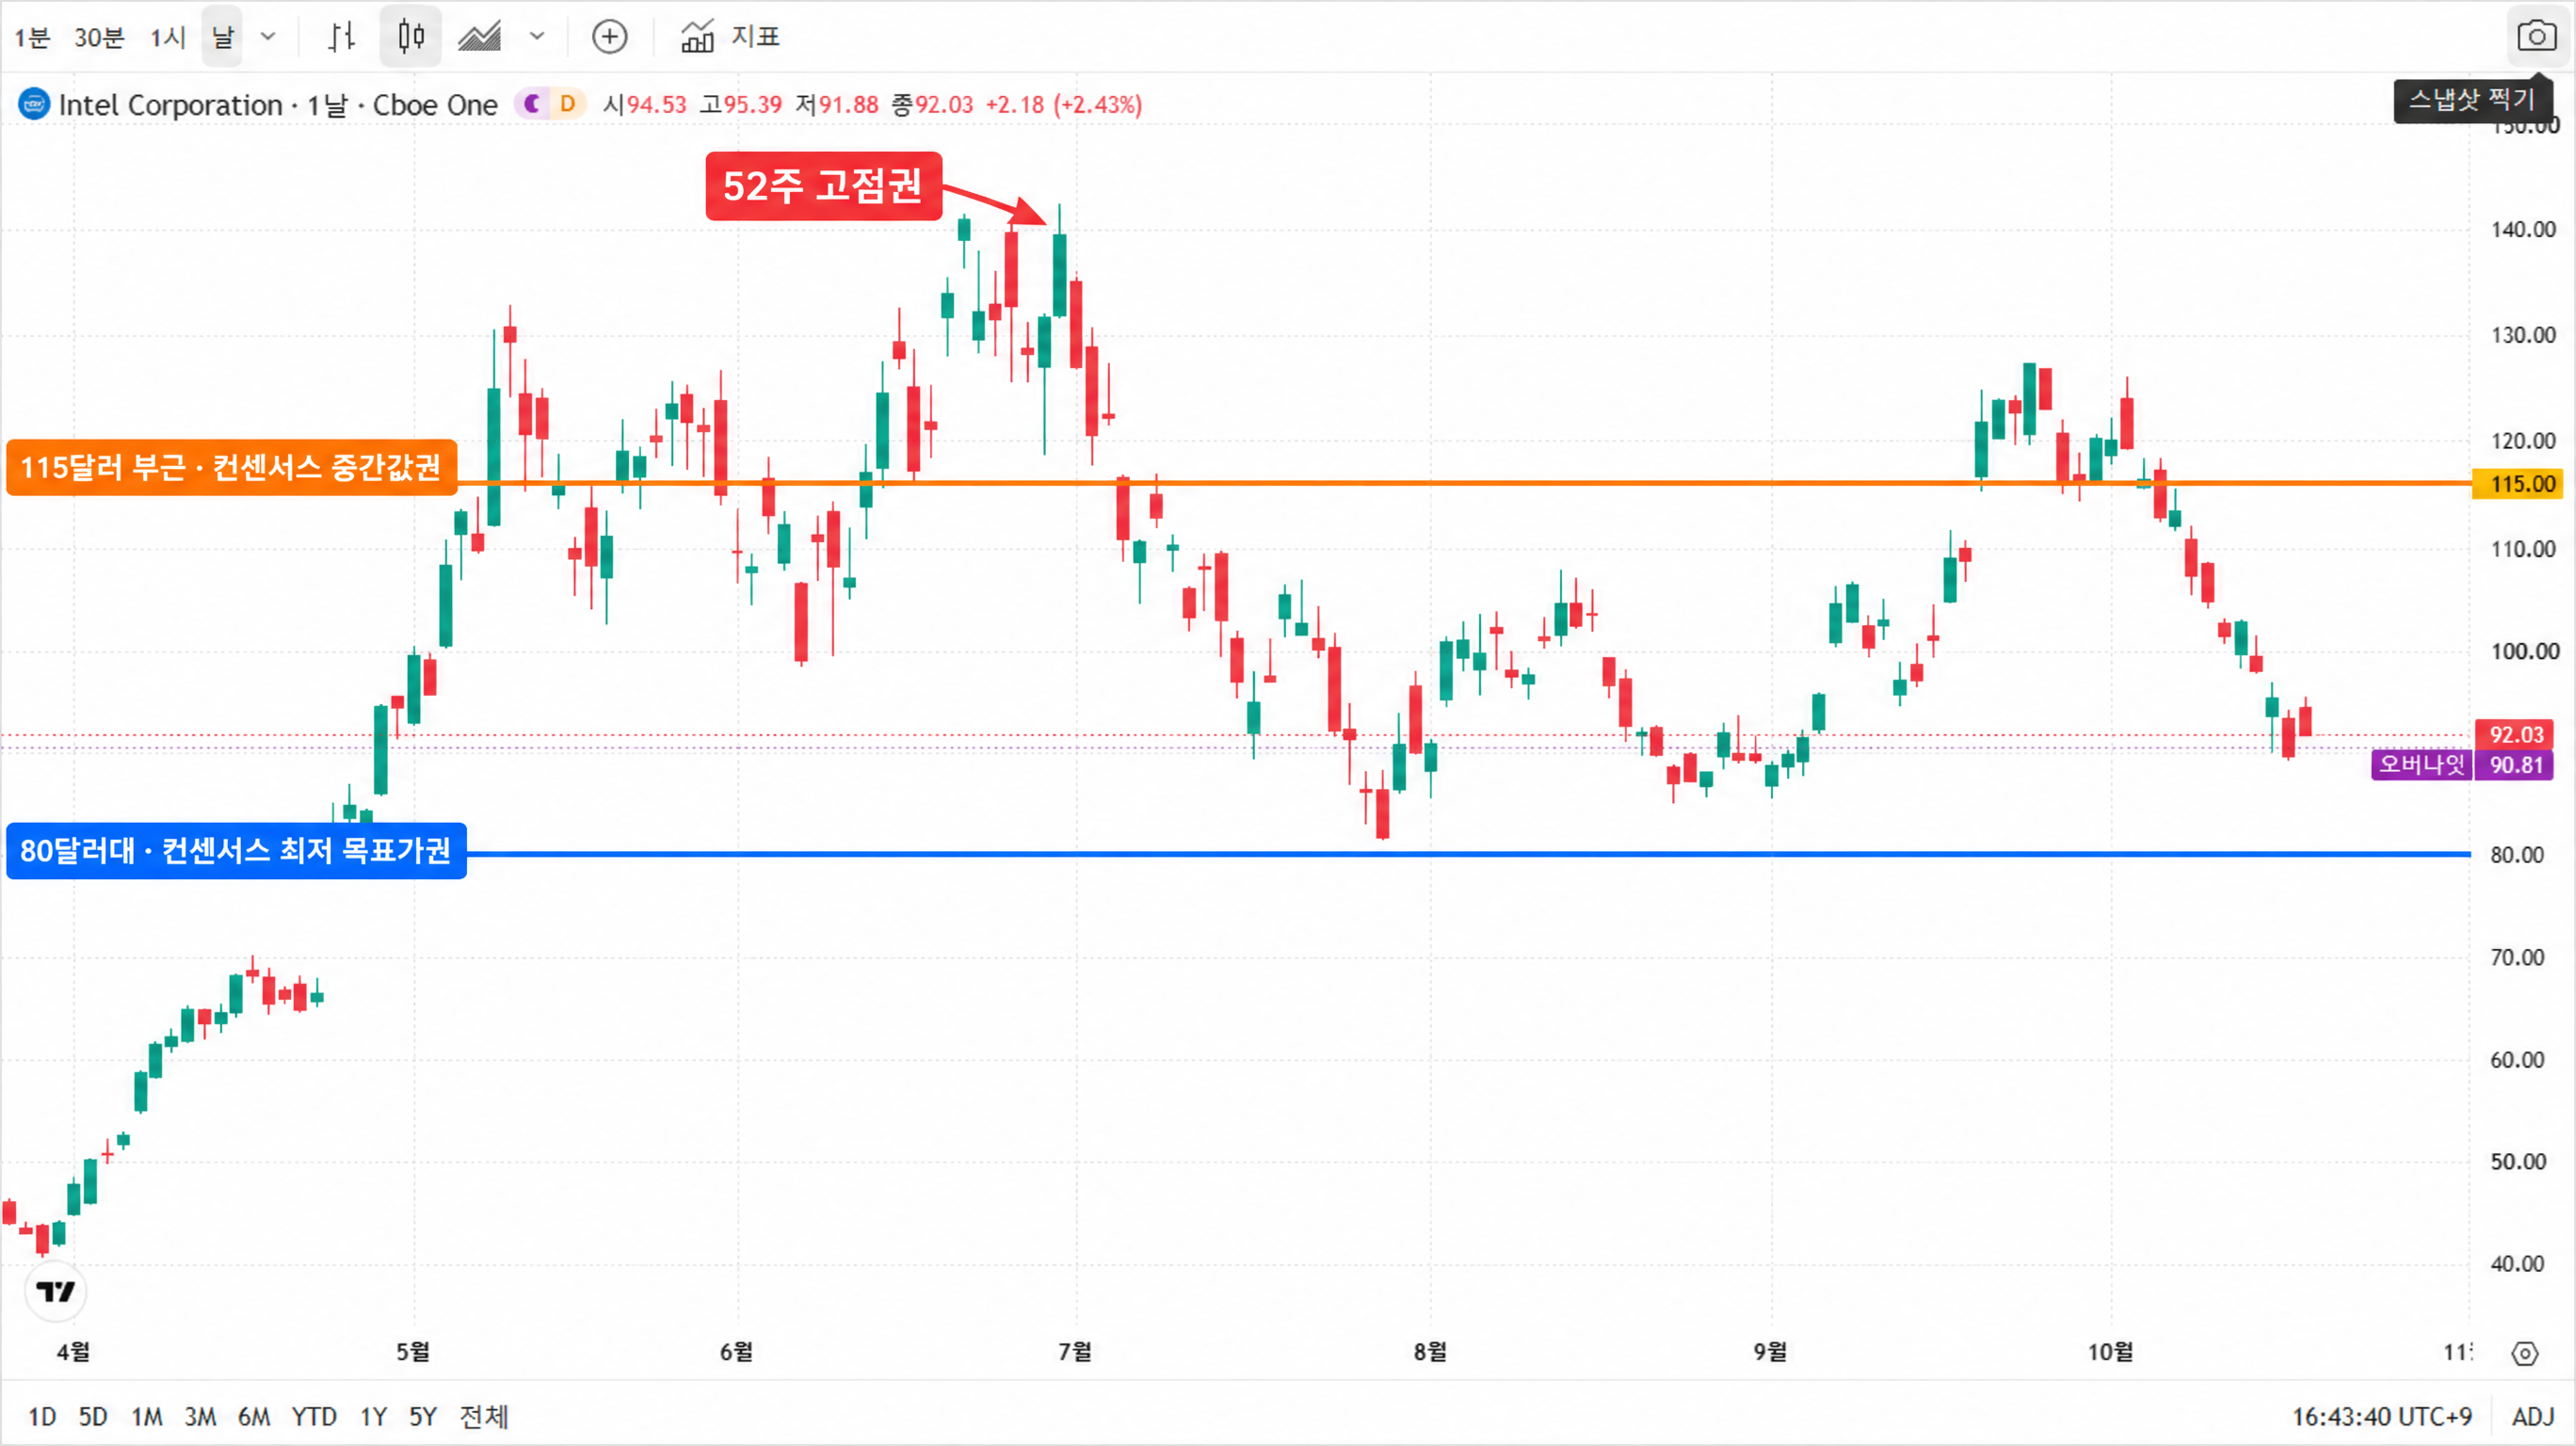The width and height of the screenshot is (2576, 1446).
Task: Set the range to 1D
Action: (42, 1416)
